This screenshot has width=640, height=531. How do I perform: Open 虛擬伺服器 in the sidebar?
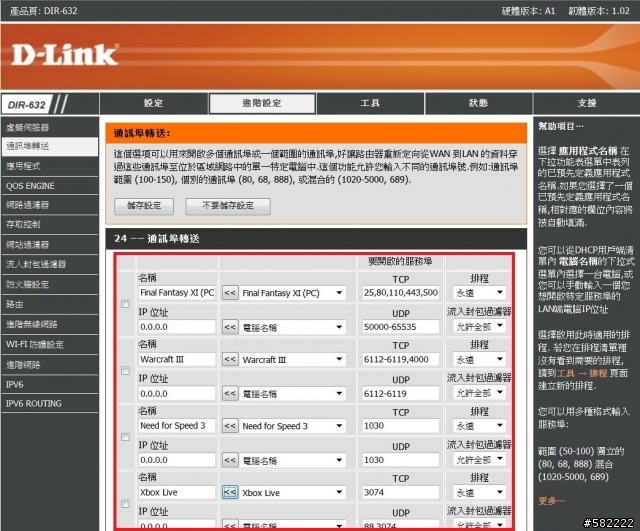tap(50, 127)
